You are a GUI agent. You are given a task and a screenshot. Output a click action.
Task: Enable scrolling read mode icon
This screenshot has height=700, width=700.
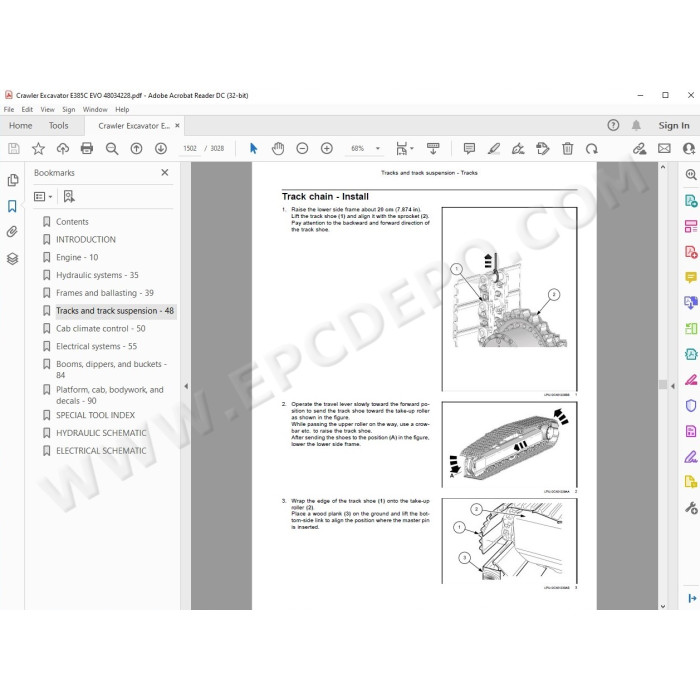[x=433, y=148]
